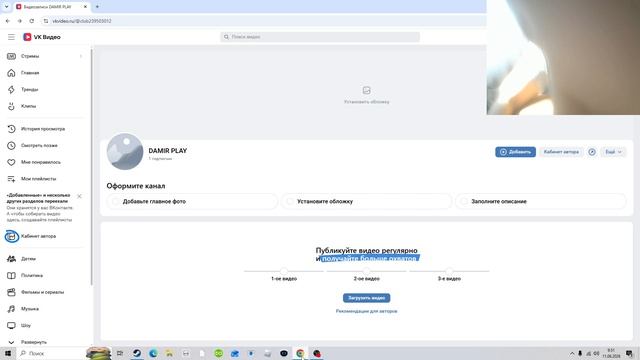Click the blue Добавить button

516,152
